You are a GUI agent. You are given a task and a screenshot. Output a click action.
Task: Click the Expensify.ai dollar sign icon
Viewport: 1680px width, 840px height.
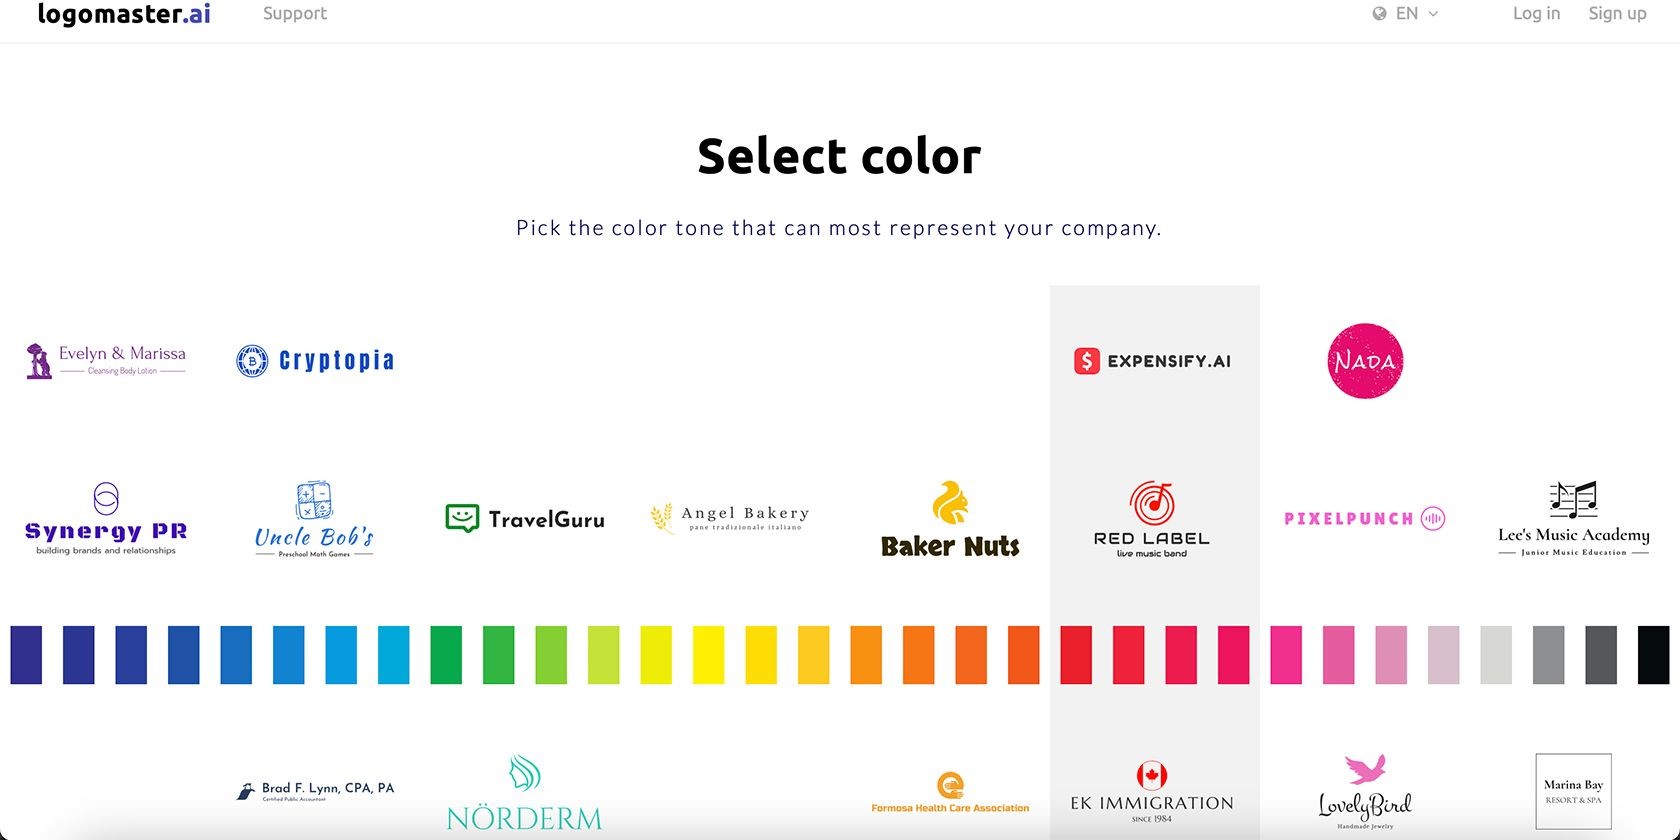[1087, 361]
